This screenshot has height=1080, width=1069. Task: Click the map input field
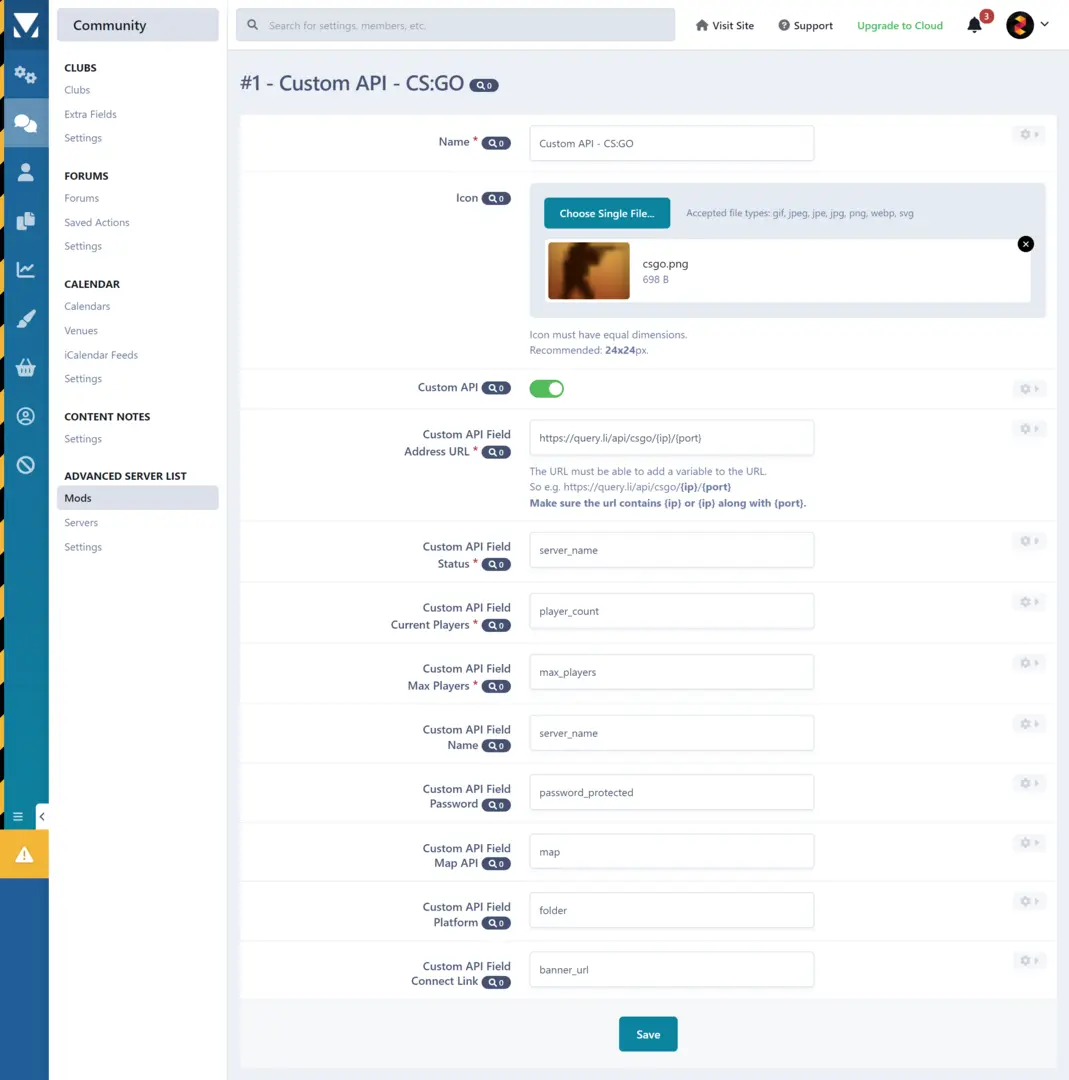point(672,851)
